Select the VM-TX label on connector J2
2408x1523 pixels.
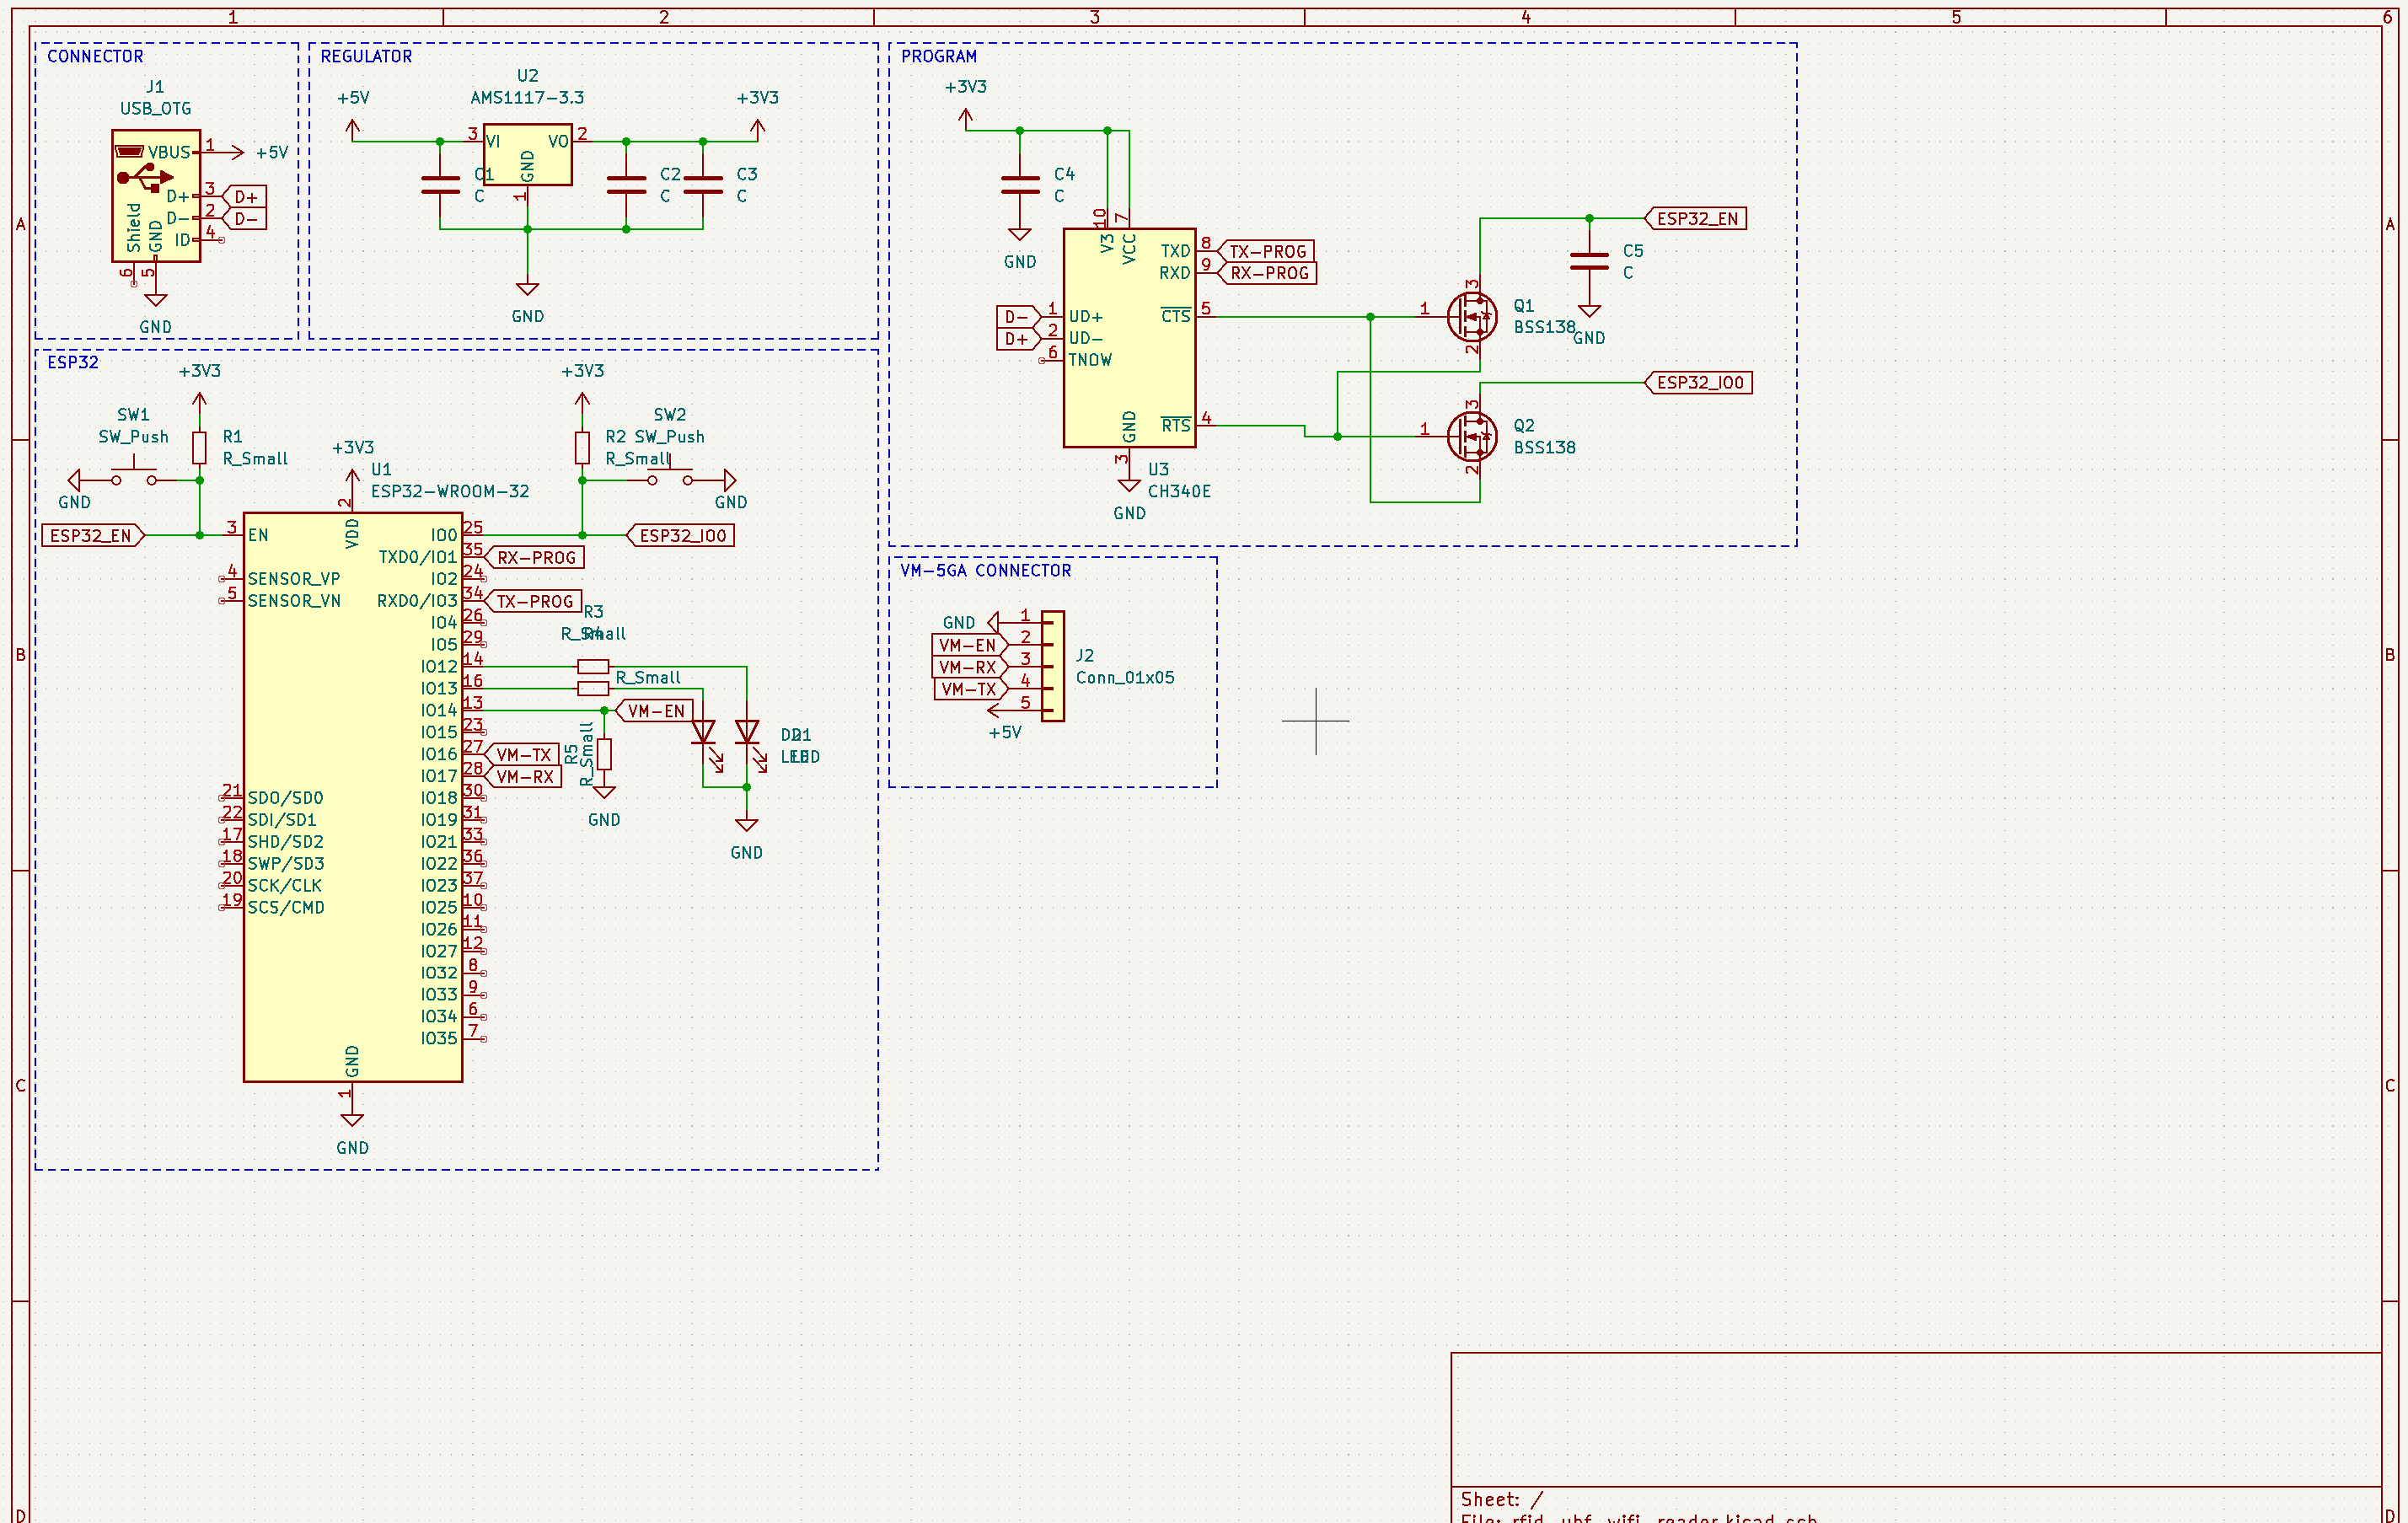971,689
